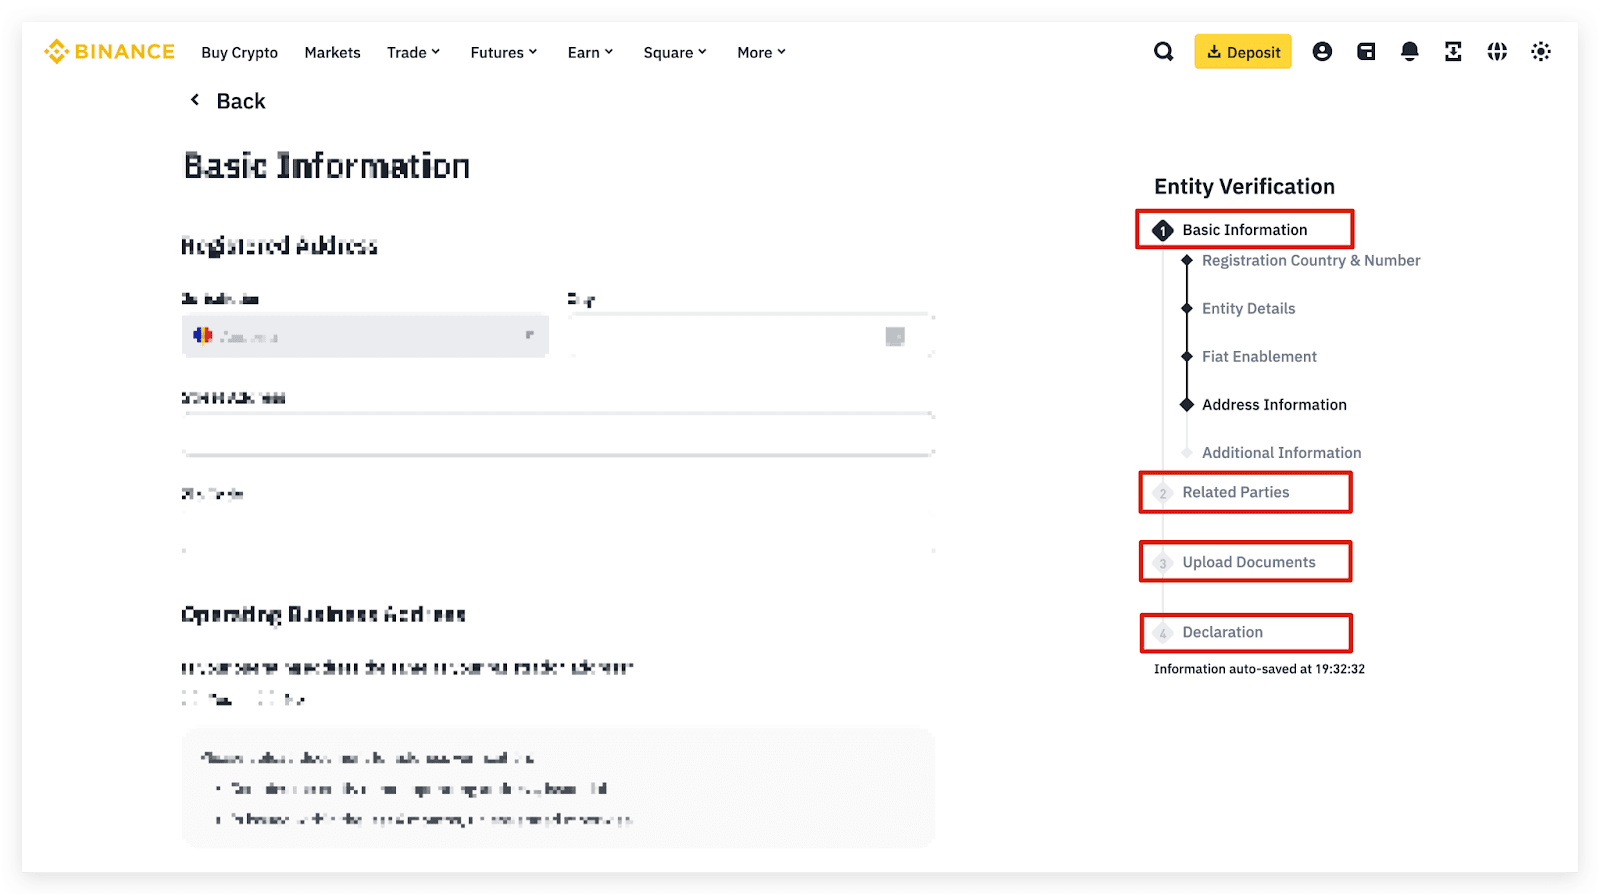Screen dimensions: 1600x894
Task: Click the street address input field
Action: [558, 434]
